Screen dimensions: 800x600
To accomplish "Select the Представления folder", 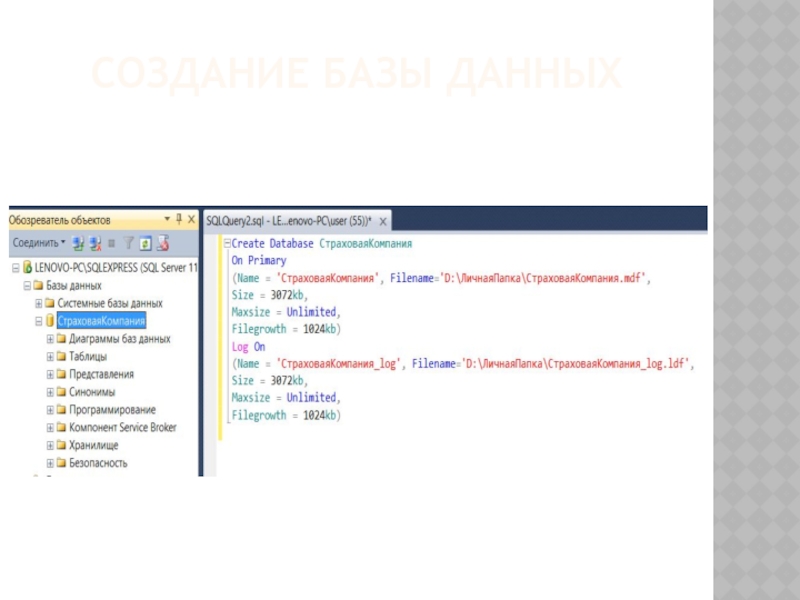I will pyautogui.click(x=101, y=374).
